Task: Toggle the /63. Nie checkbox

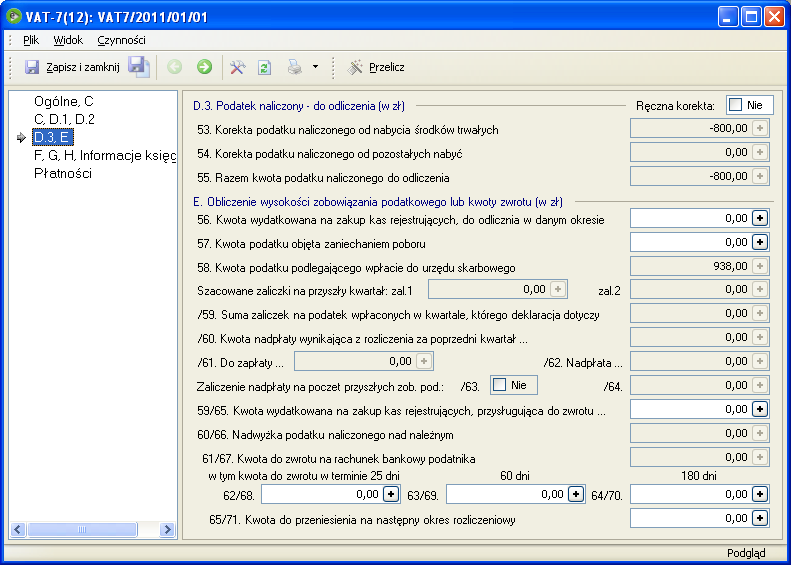Action: 499,385
